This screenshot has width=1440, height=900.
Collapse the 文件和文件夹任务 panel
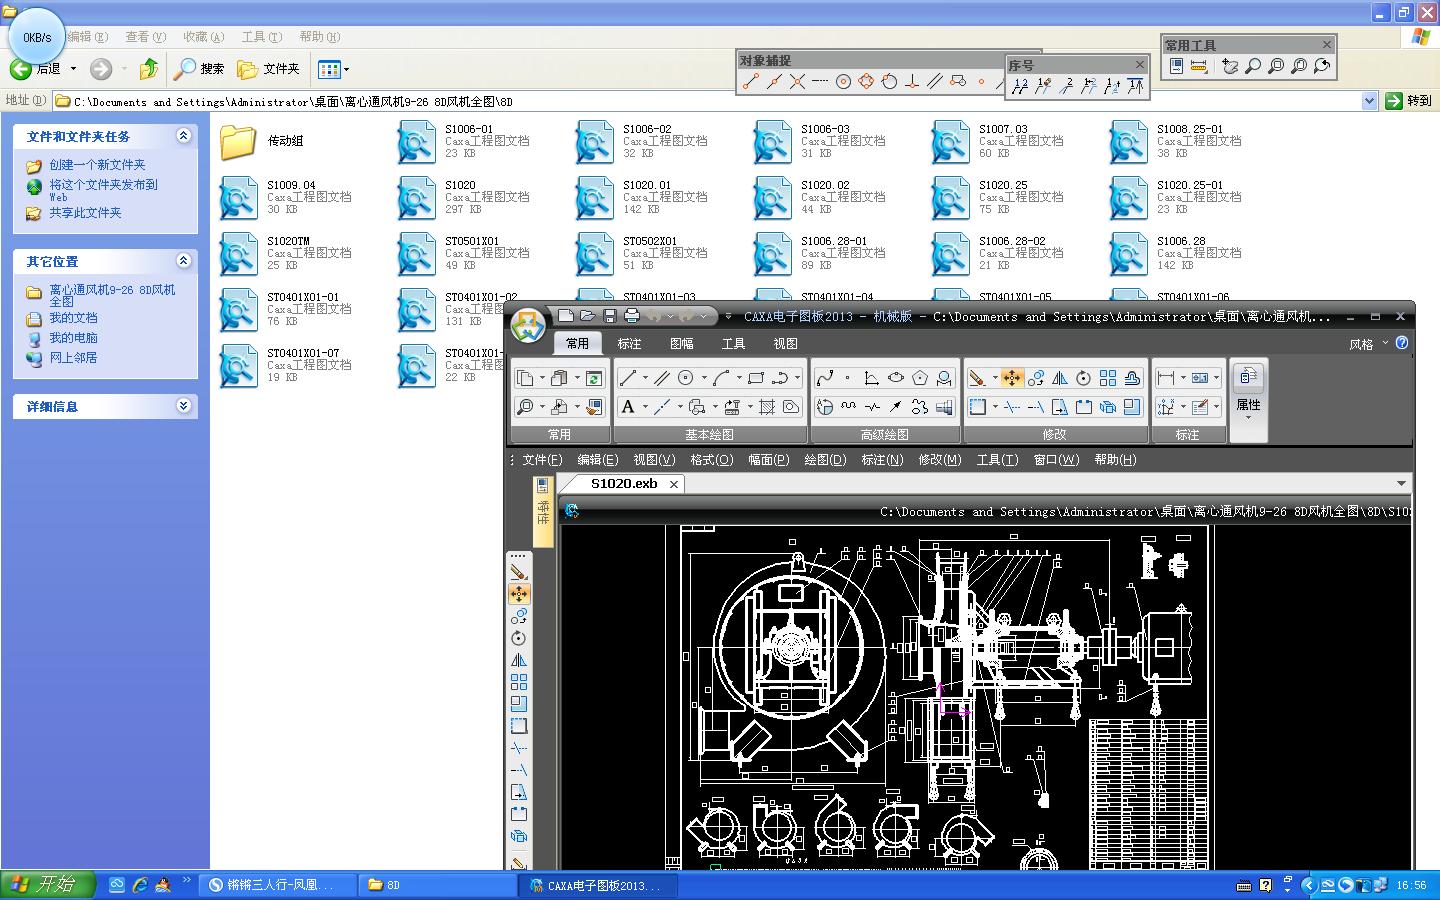tap(183, 136)
